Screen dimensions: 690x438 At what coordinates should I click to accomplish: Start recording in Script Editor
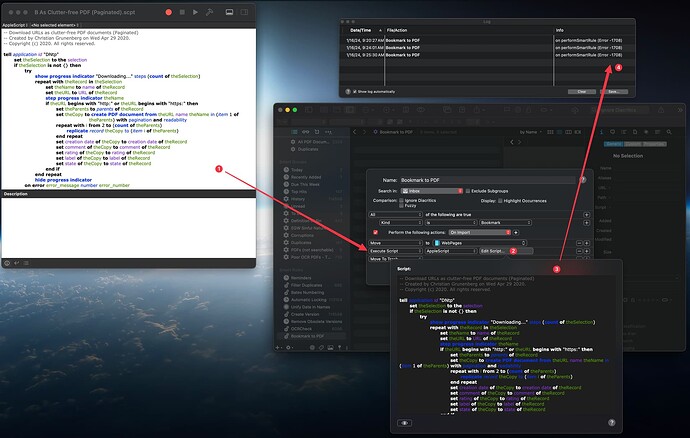click(x=168, y=12)
